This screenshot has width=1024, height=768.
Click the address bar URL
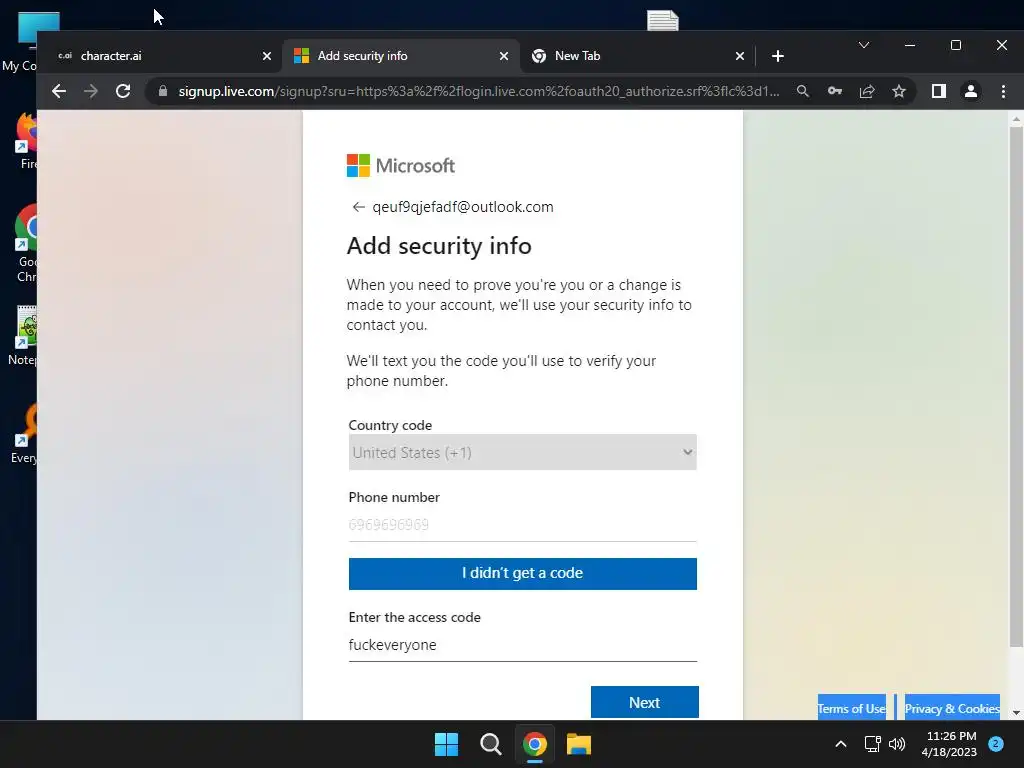click(479, 91)
